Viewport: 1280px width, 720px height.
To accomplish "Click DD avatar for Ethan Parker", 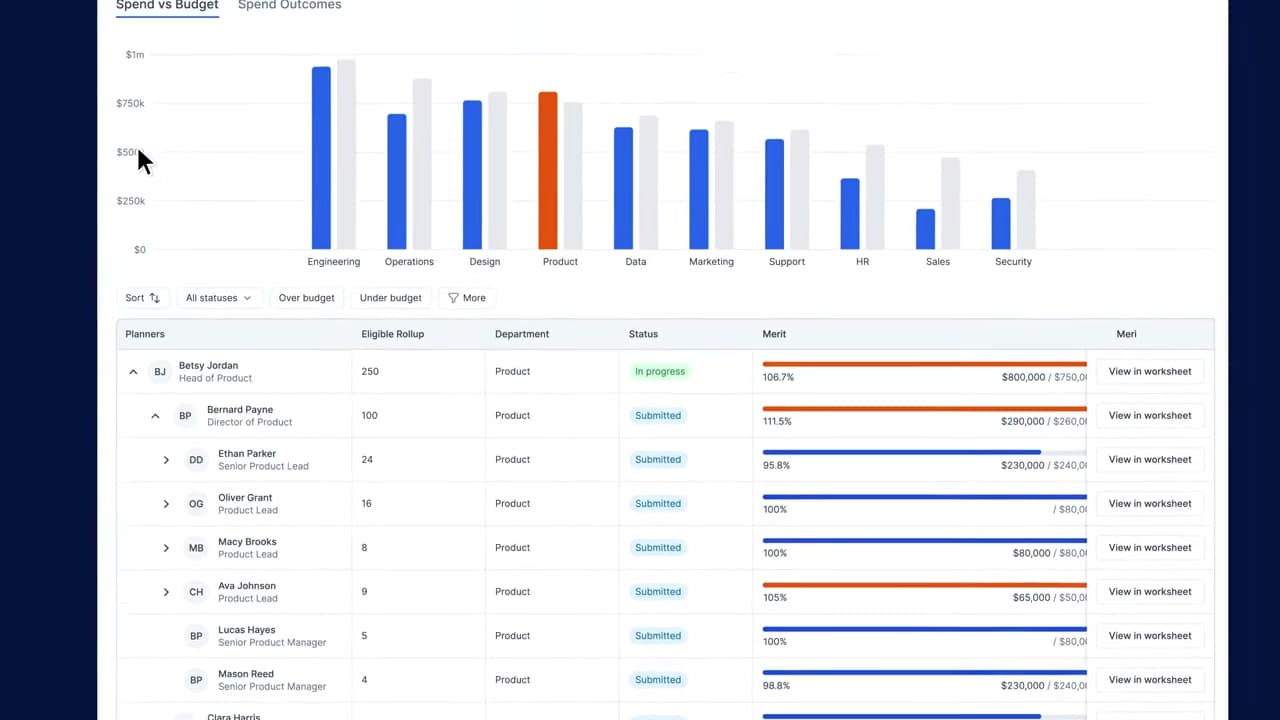I will coord(196,460).
